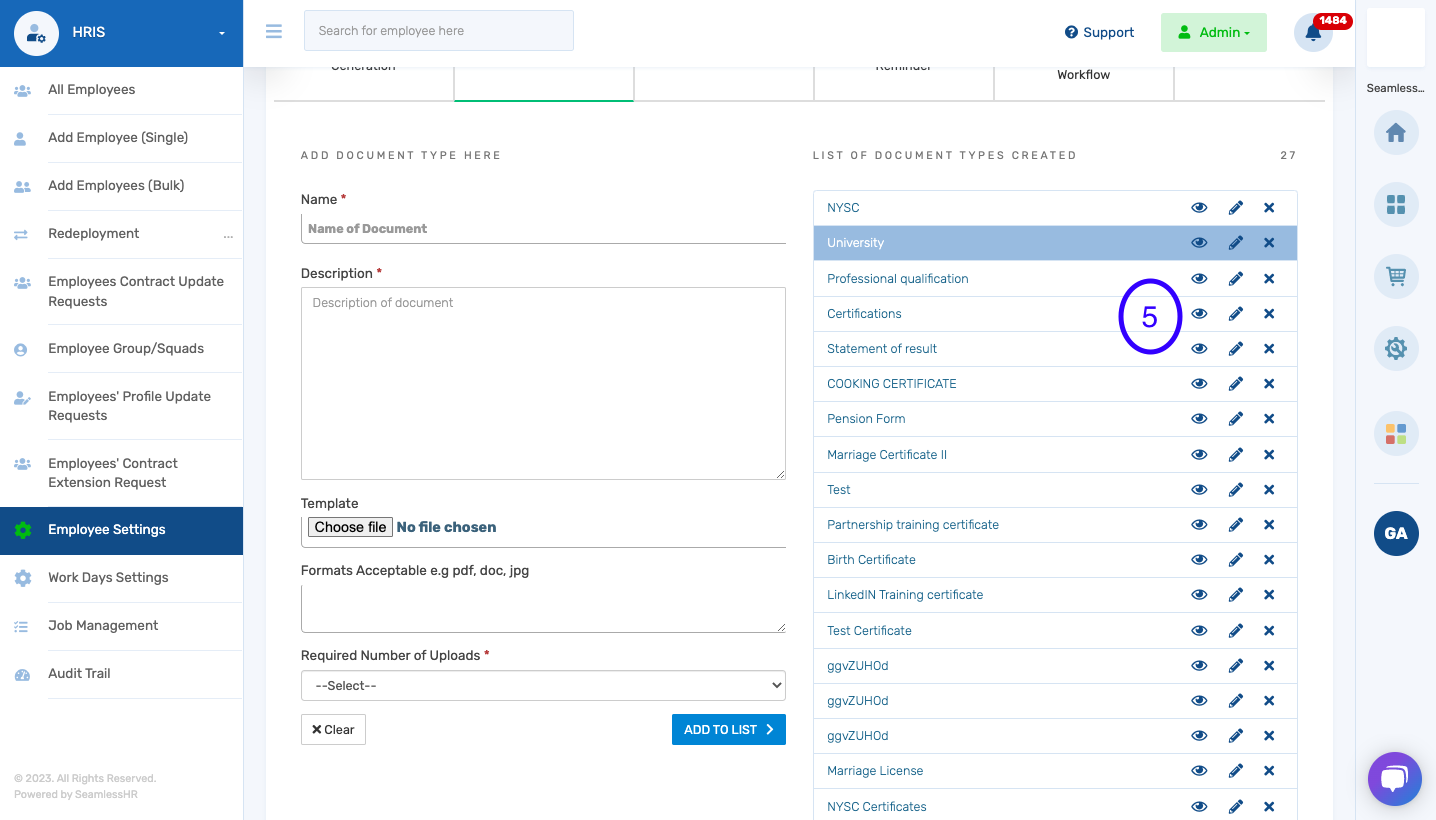Open the chat support bubble

tap(1395, 779)
